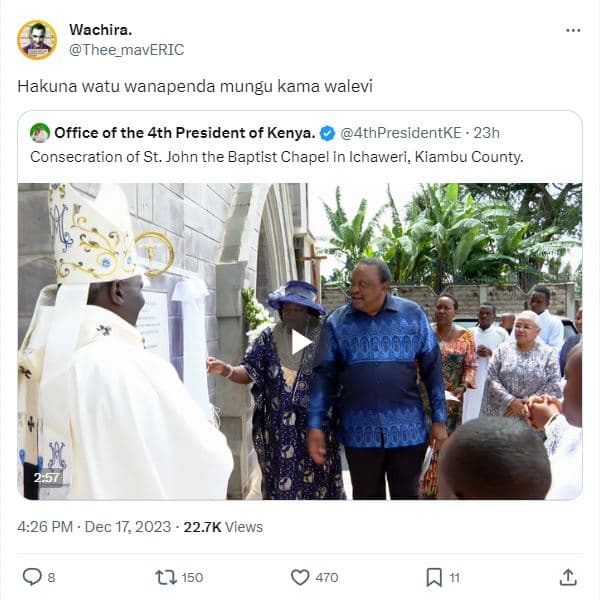Image resolution: width=614 pixels, height=600 pixels.
Task: Open the more options ellipsis menu
Action: pyautogui.click(x=573, y=30)
